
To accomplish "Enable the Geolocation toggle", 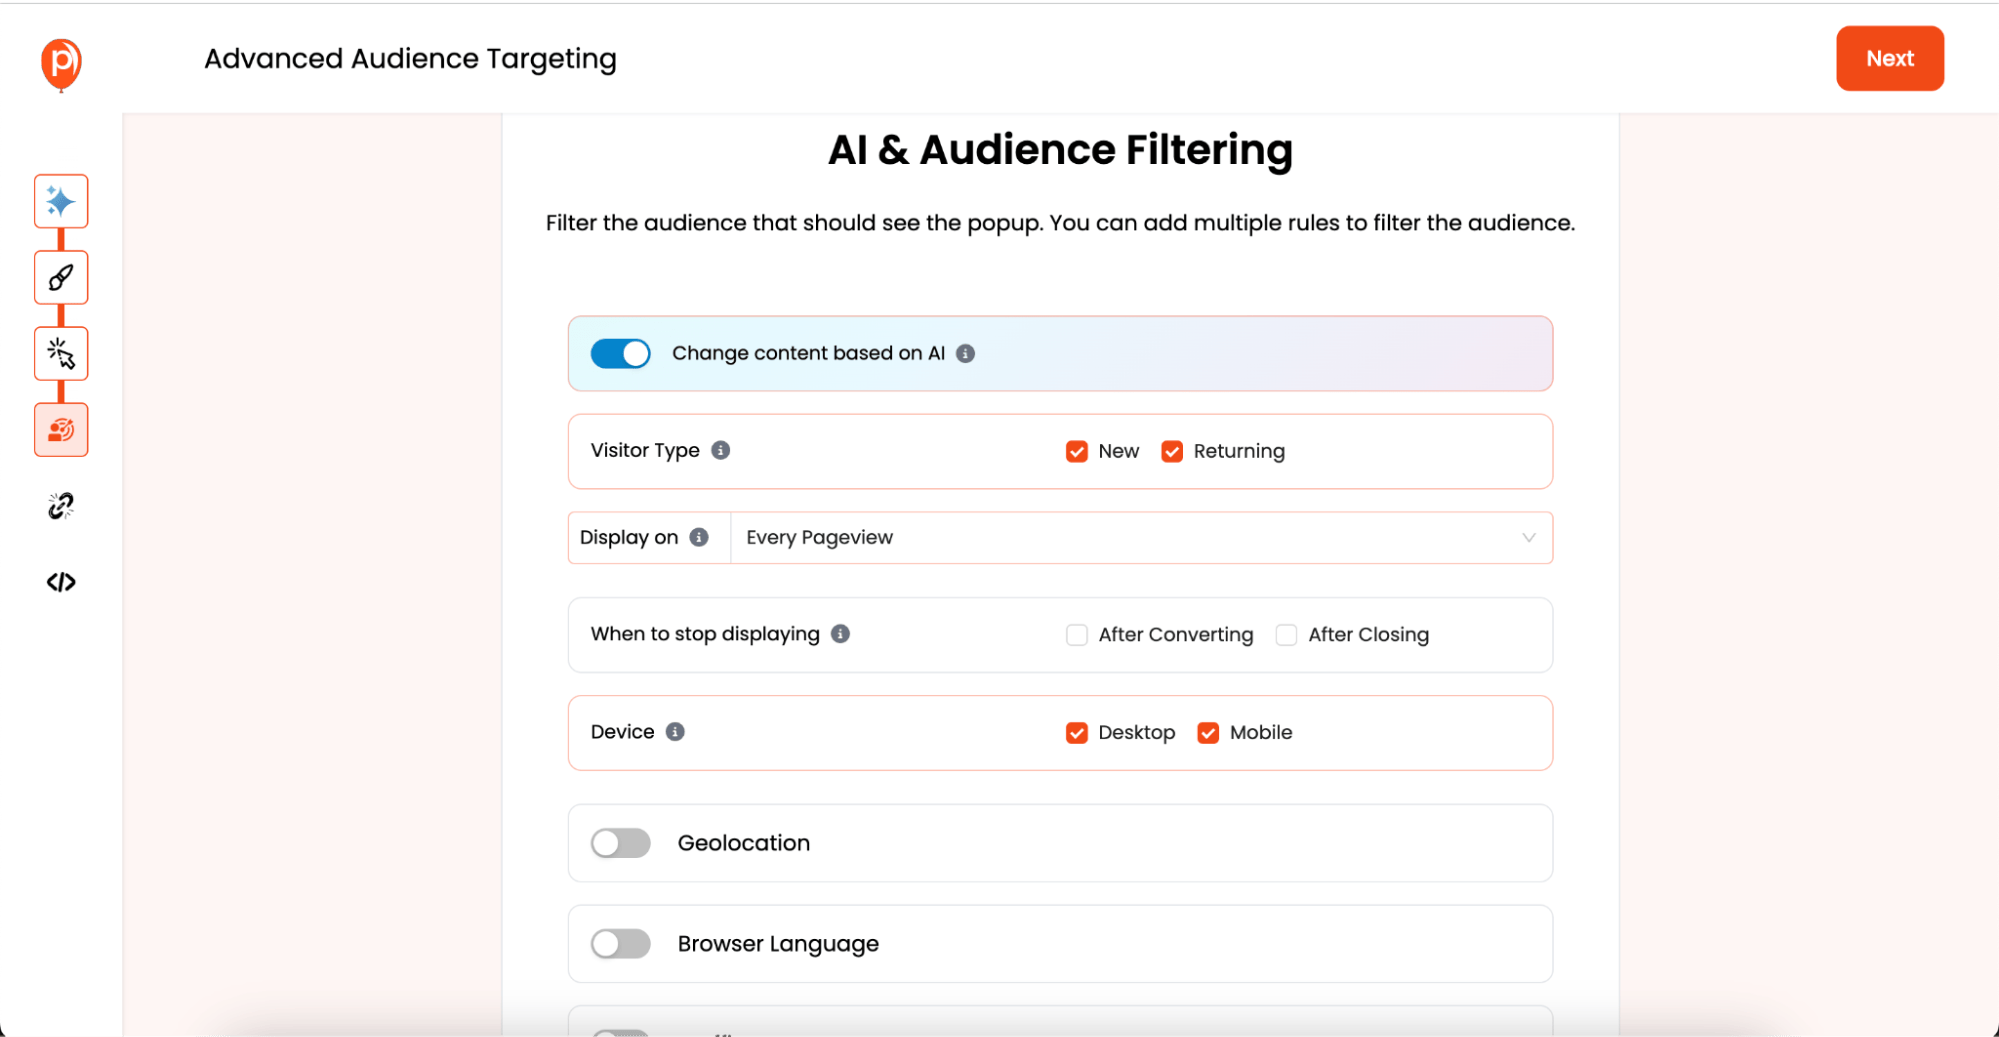I will [621, 843].
